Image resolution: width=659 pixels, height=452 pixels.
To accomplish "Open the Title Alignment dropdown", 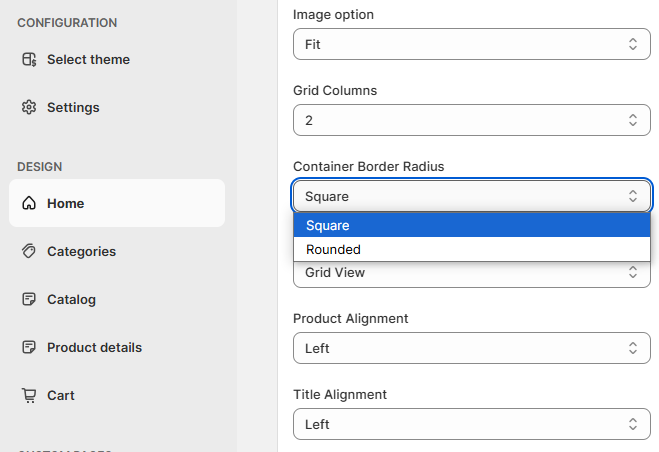I will [x=472, y=424].
